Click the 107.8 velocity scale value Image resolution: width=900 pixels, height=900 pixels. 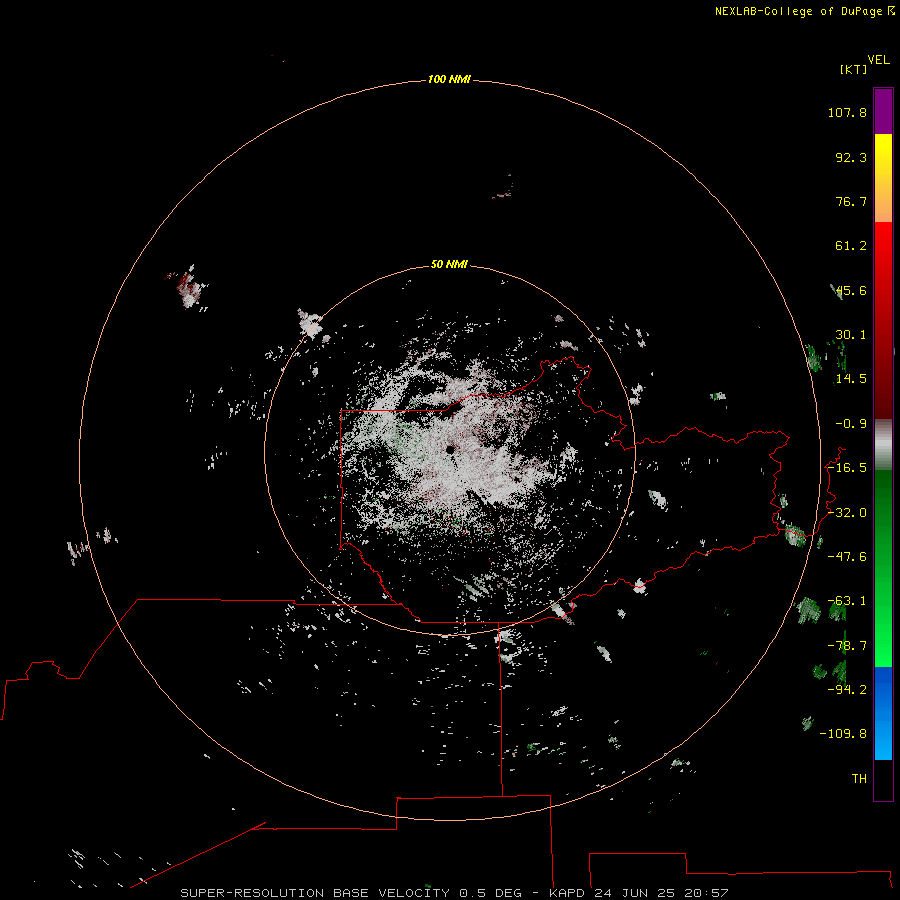coord(847,112)
